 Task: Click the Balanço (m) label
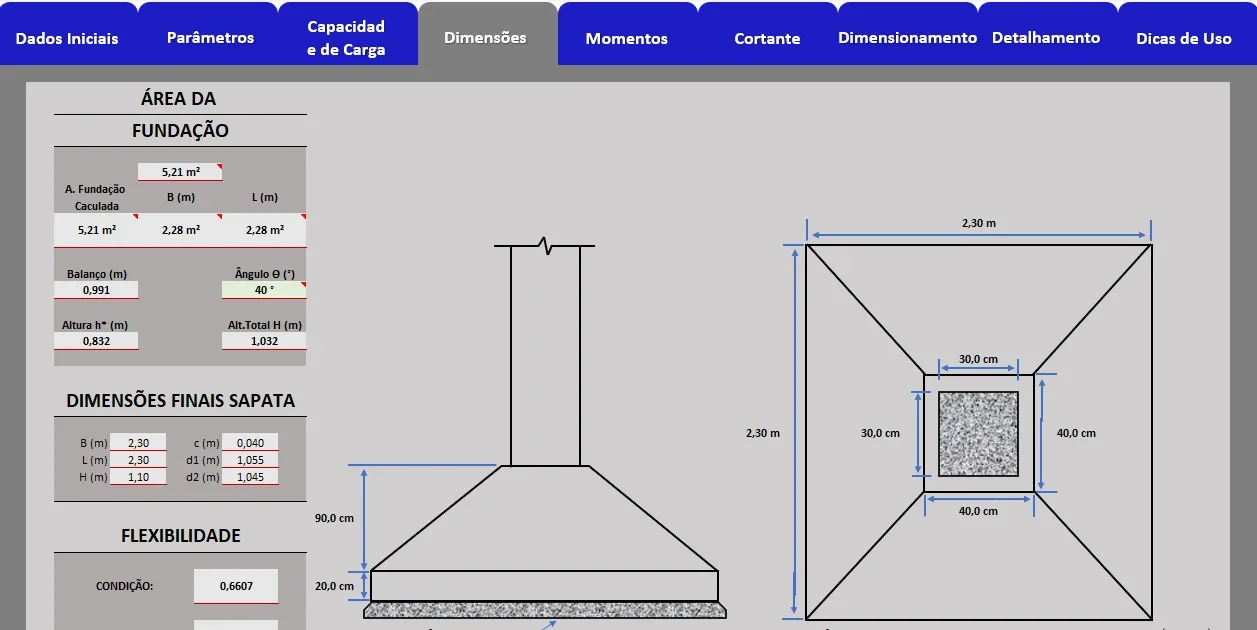[x=97, y=274]
